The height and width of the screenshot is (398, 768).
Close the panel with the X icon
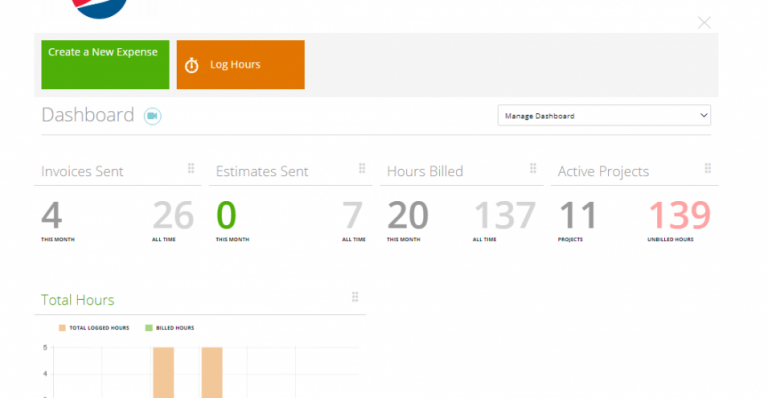coord(704,23)
